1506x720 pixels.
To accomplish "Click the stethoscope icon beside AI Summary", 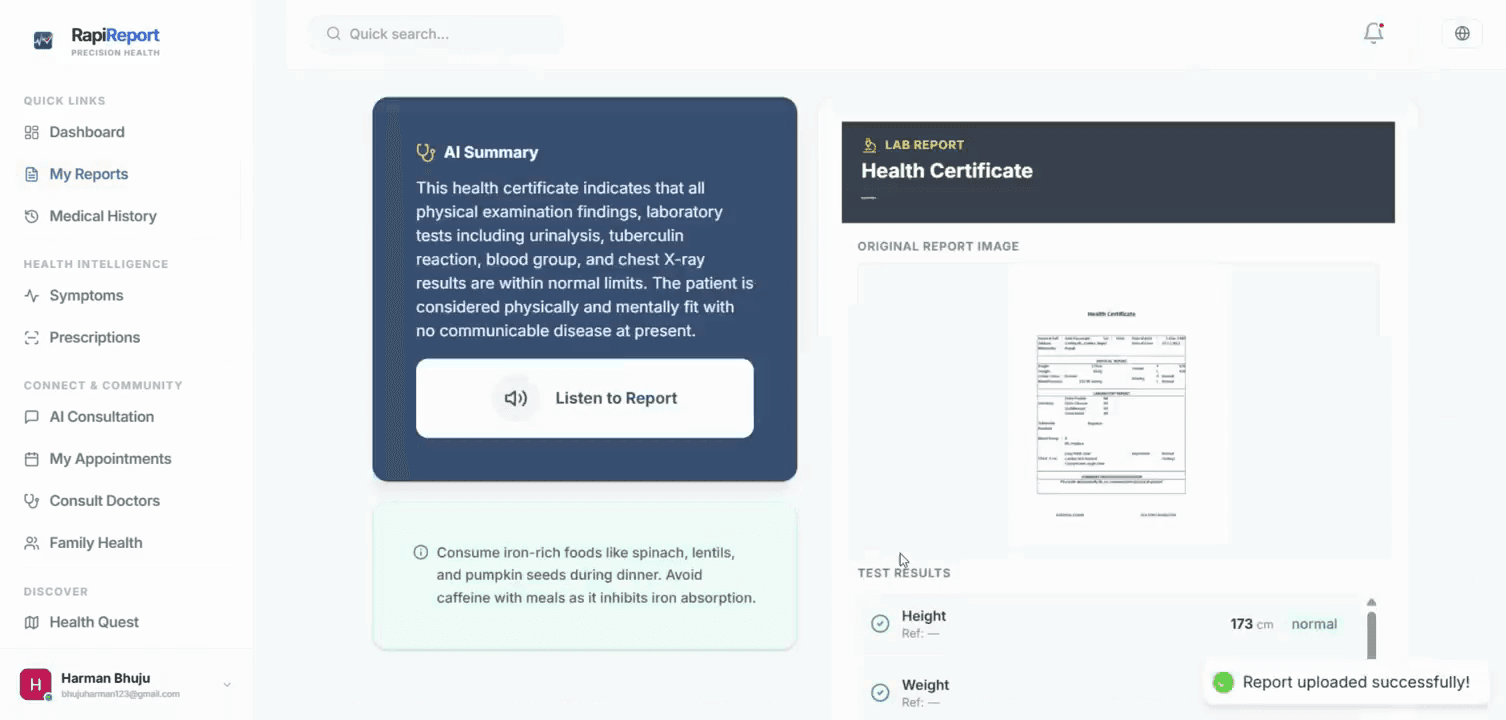I will (426, 152).
